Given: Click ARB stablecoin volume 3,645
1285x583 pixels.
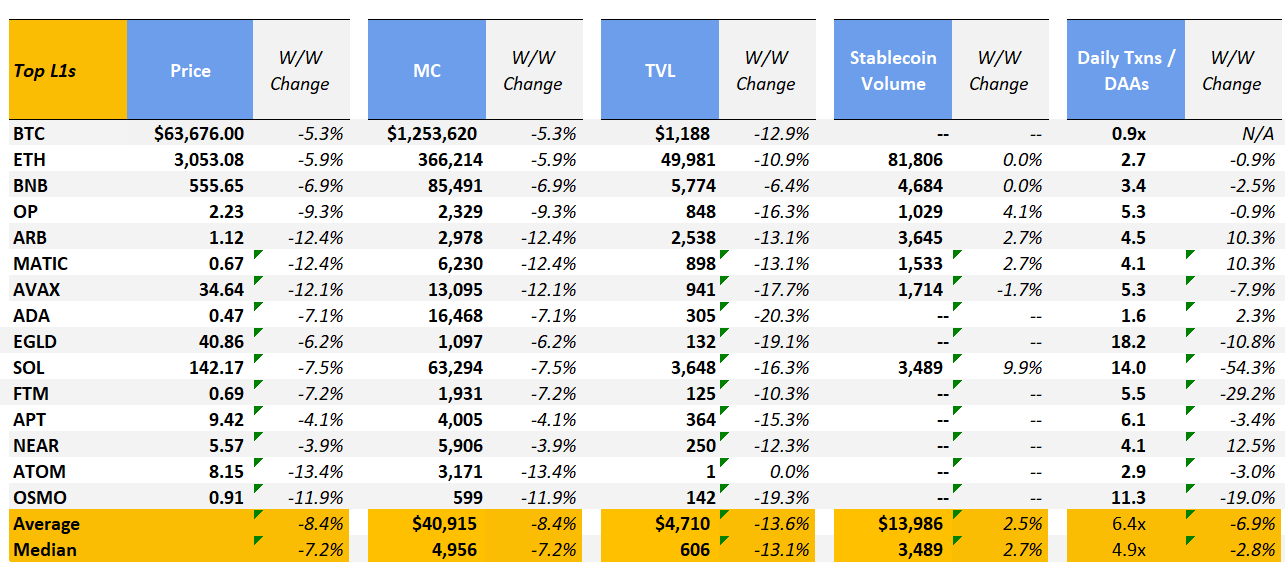Looking at the screenshot, I should pyautogui.click(x=923, y=237).
